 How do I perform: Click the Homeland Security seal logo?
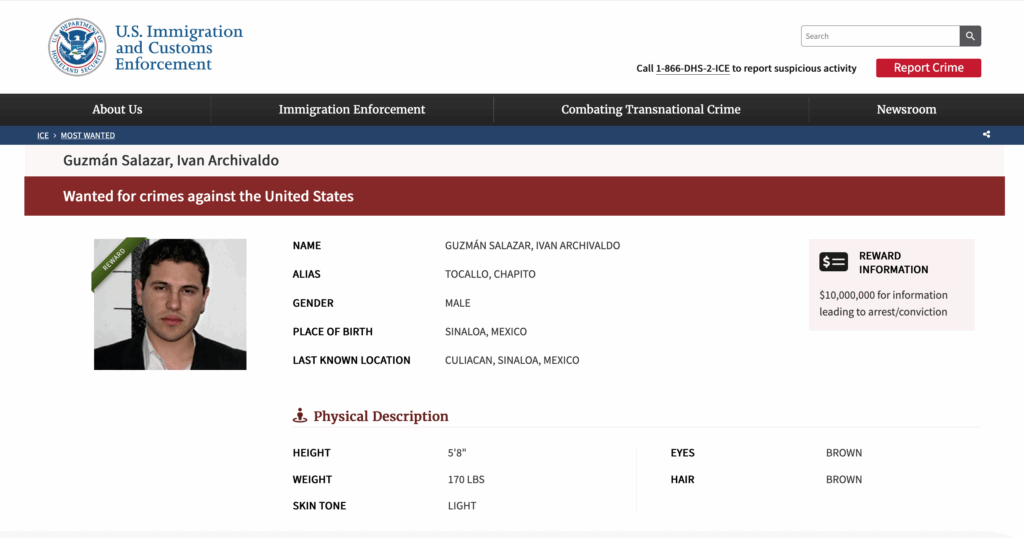[76, 48]
